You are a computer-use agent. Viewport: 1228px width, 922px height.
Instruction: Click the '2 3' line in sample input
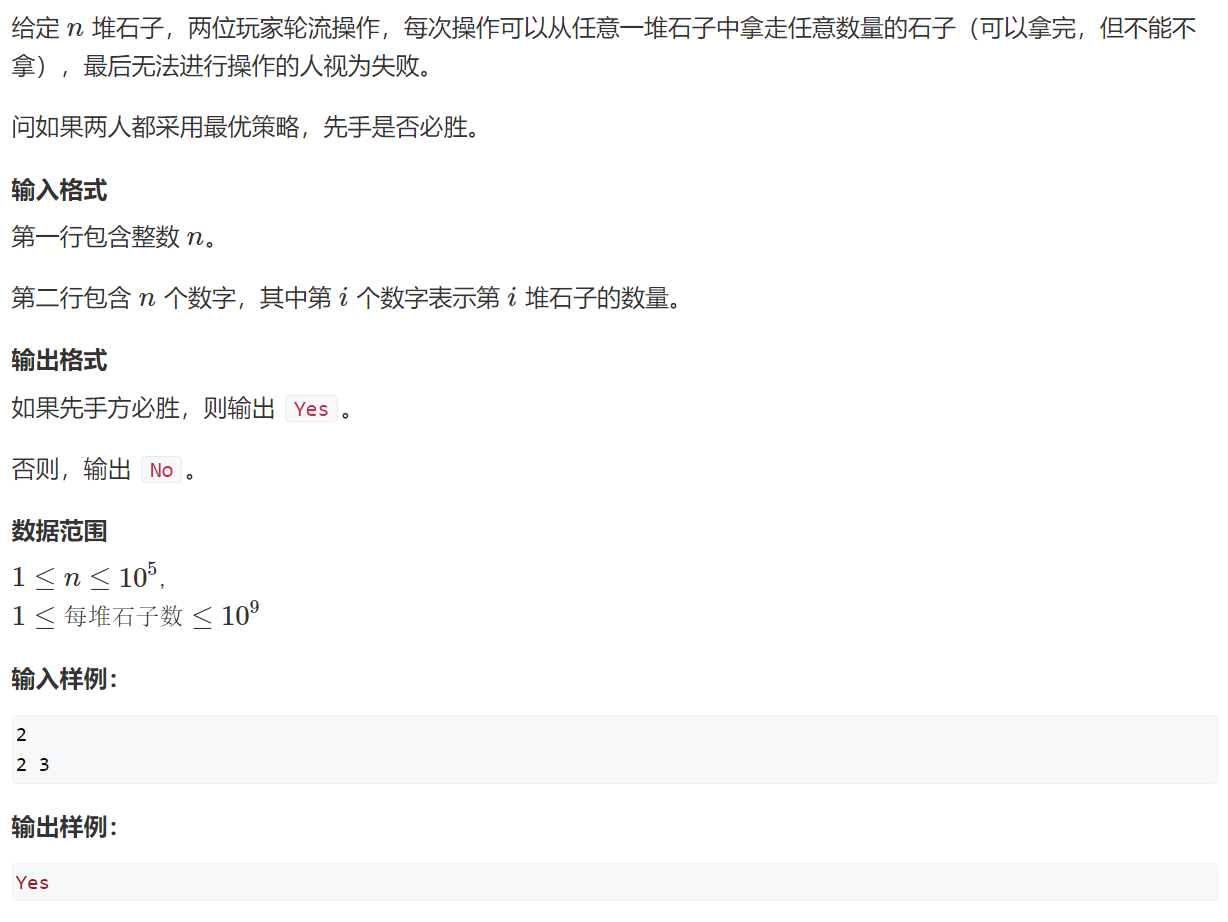(33, 766)
